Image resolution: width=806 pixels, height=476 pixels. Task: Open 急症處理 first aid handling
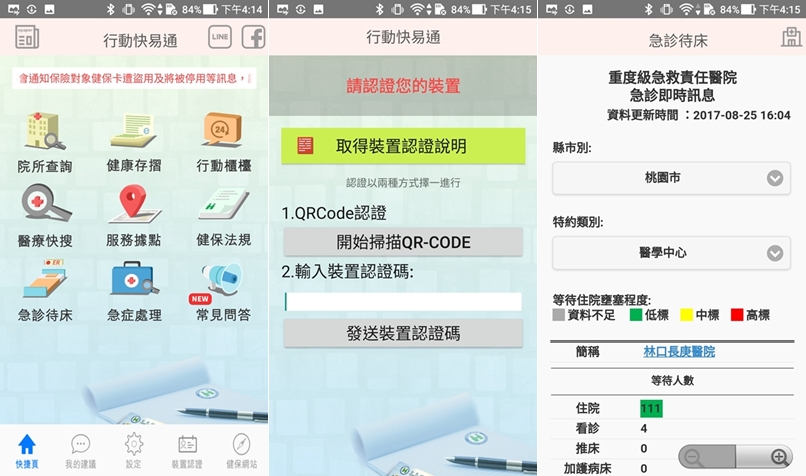coord(134,291)
